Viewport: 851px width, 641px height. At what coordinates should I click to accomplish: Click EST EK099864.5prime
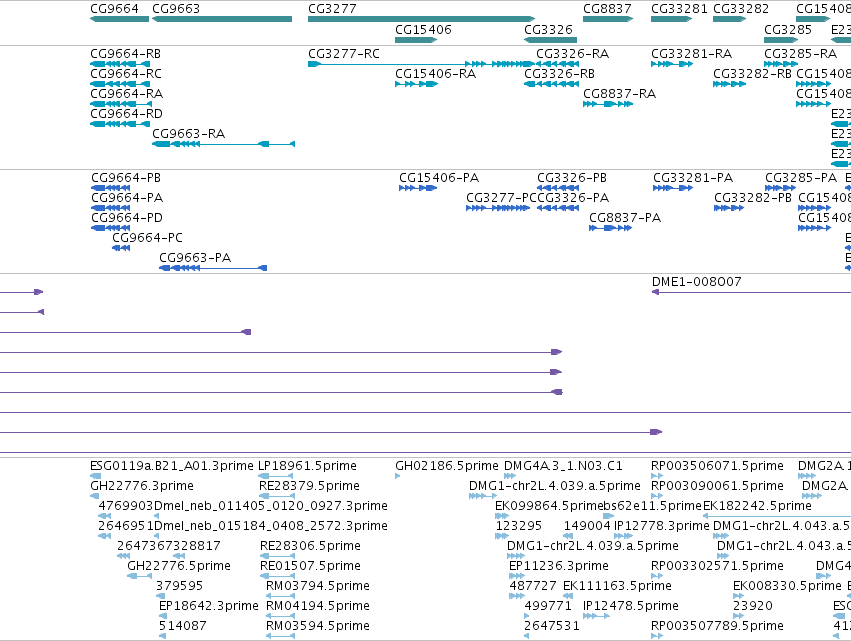(x=548, y=506)
